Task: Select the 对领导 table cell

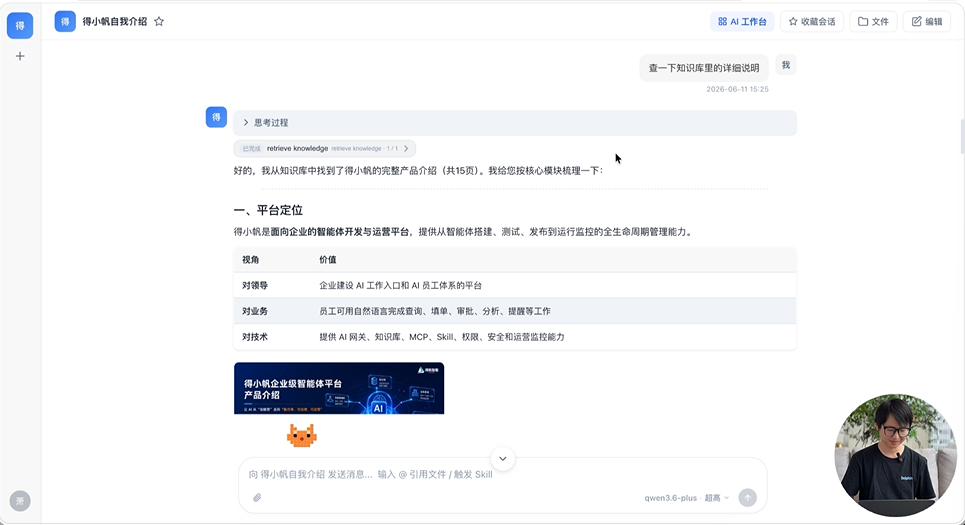Action: pos(255,286)
